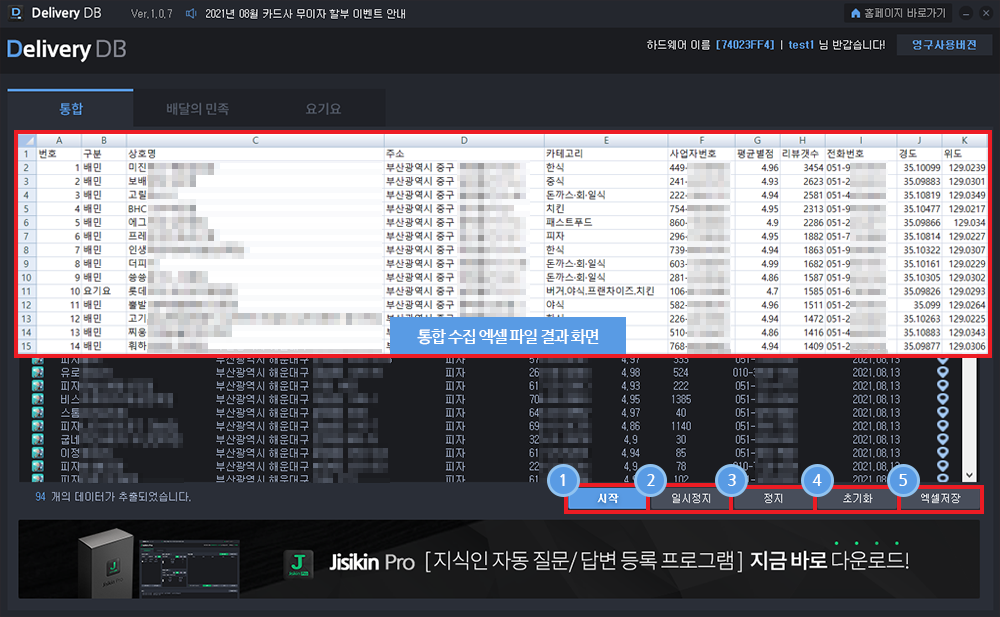
Task: Click the speaker notice icon
Action: coord(191,13)
